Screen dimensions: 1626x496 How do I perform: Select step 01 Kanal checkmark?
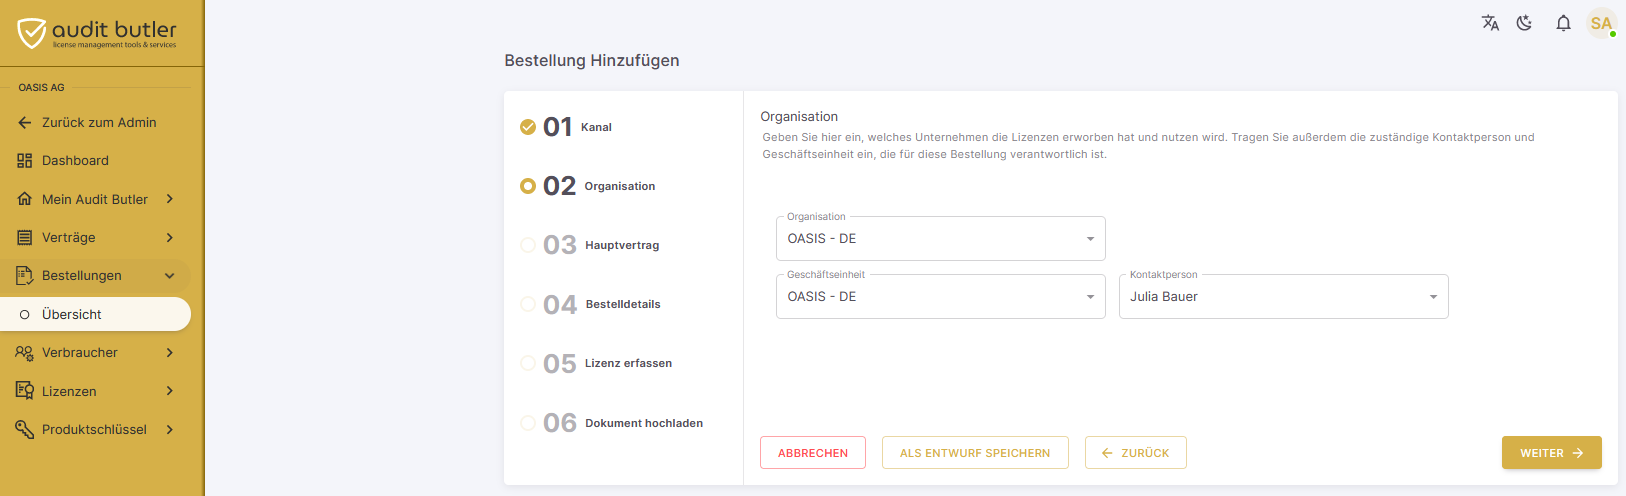click(x=528, y=127)
